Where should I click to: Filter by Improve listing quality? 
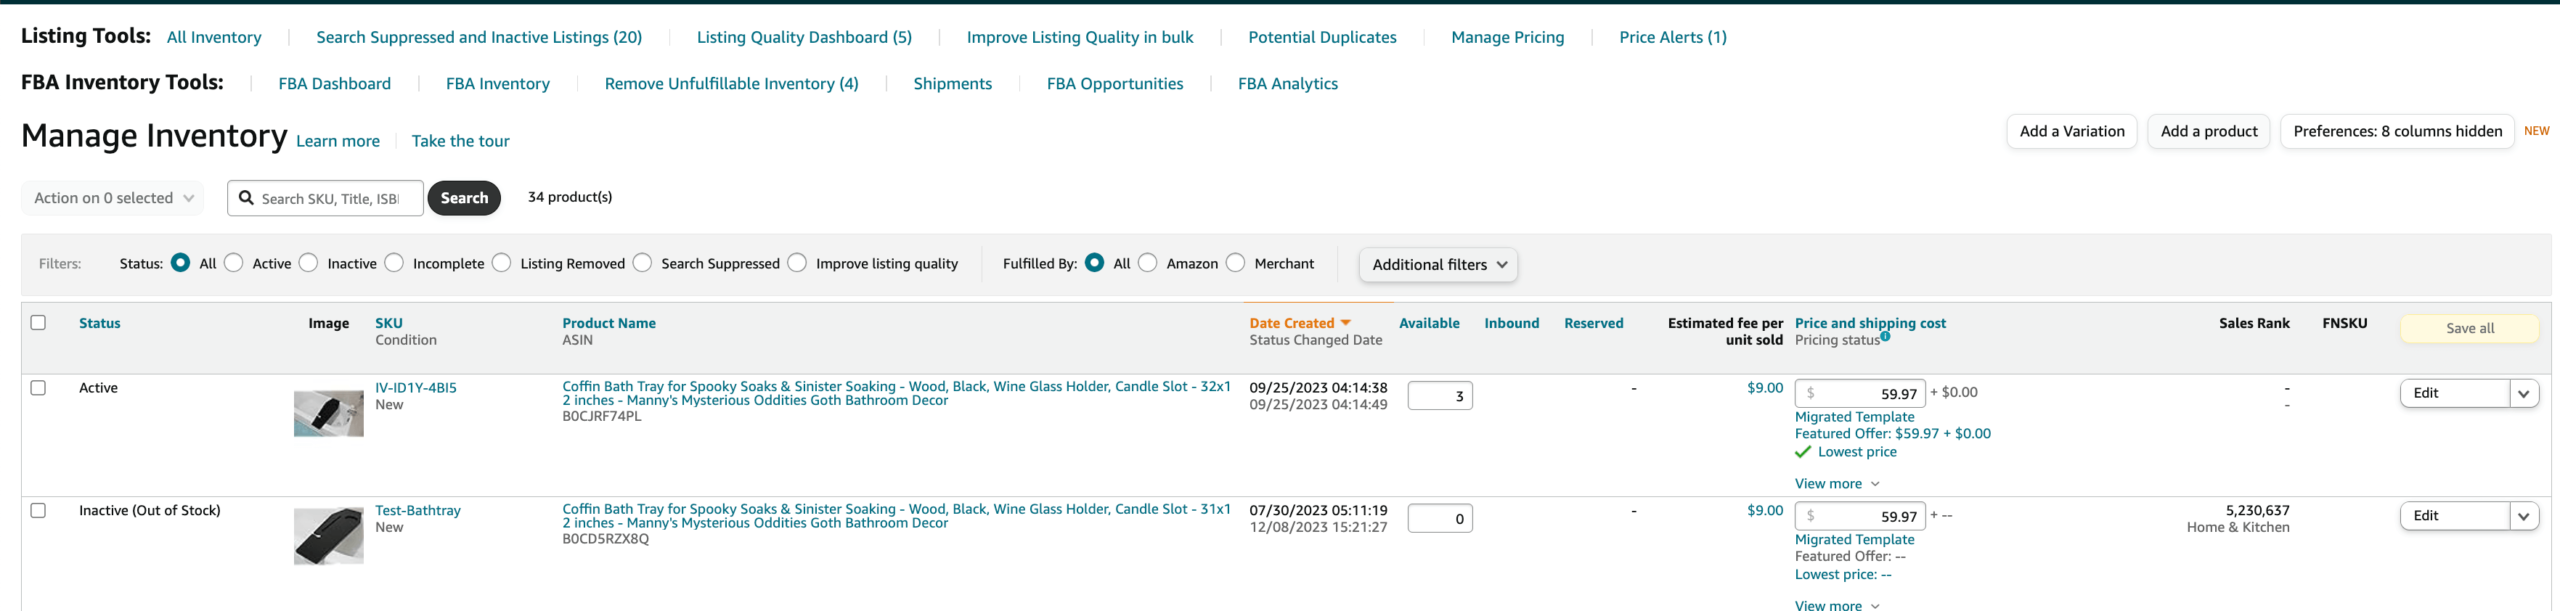point(797,263)
